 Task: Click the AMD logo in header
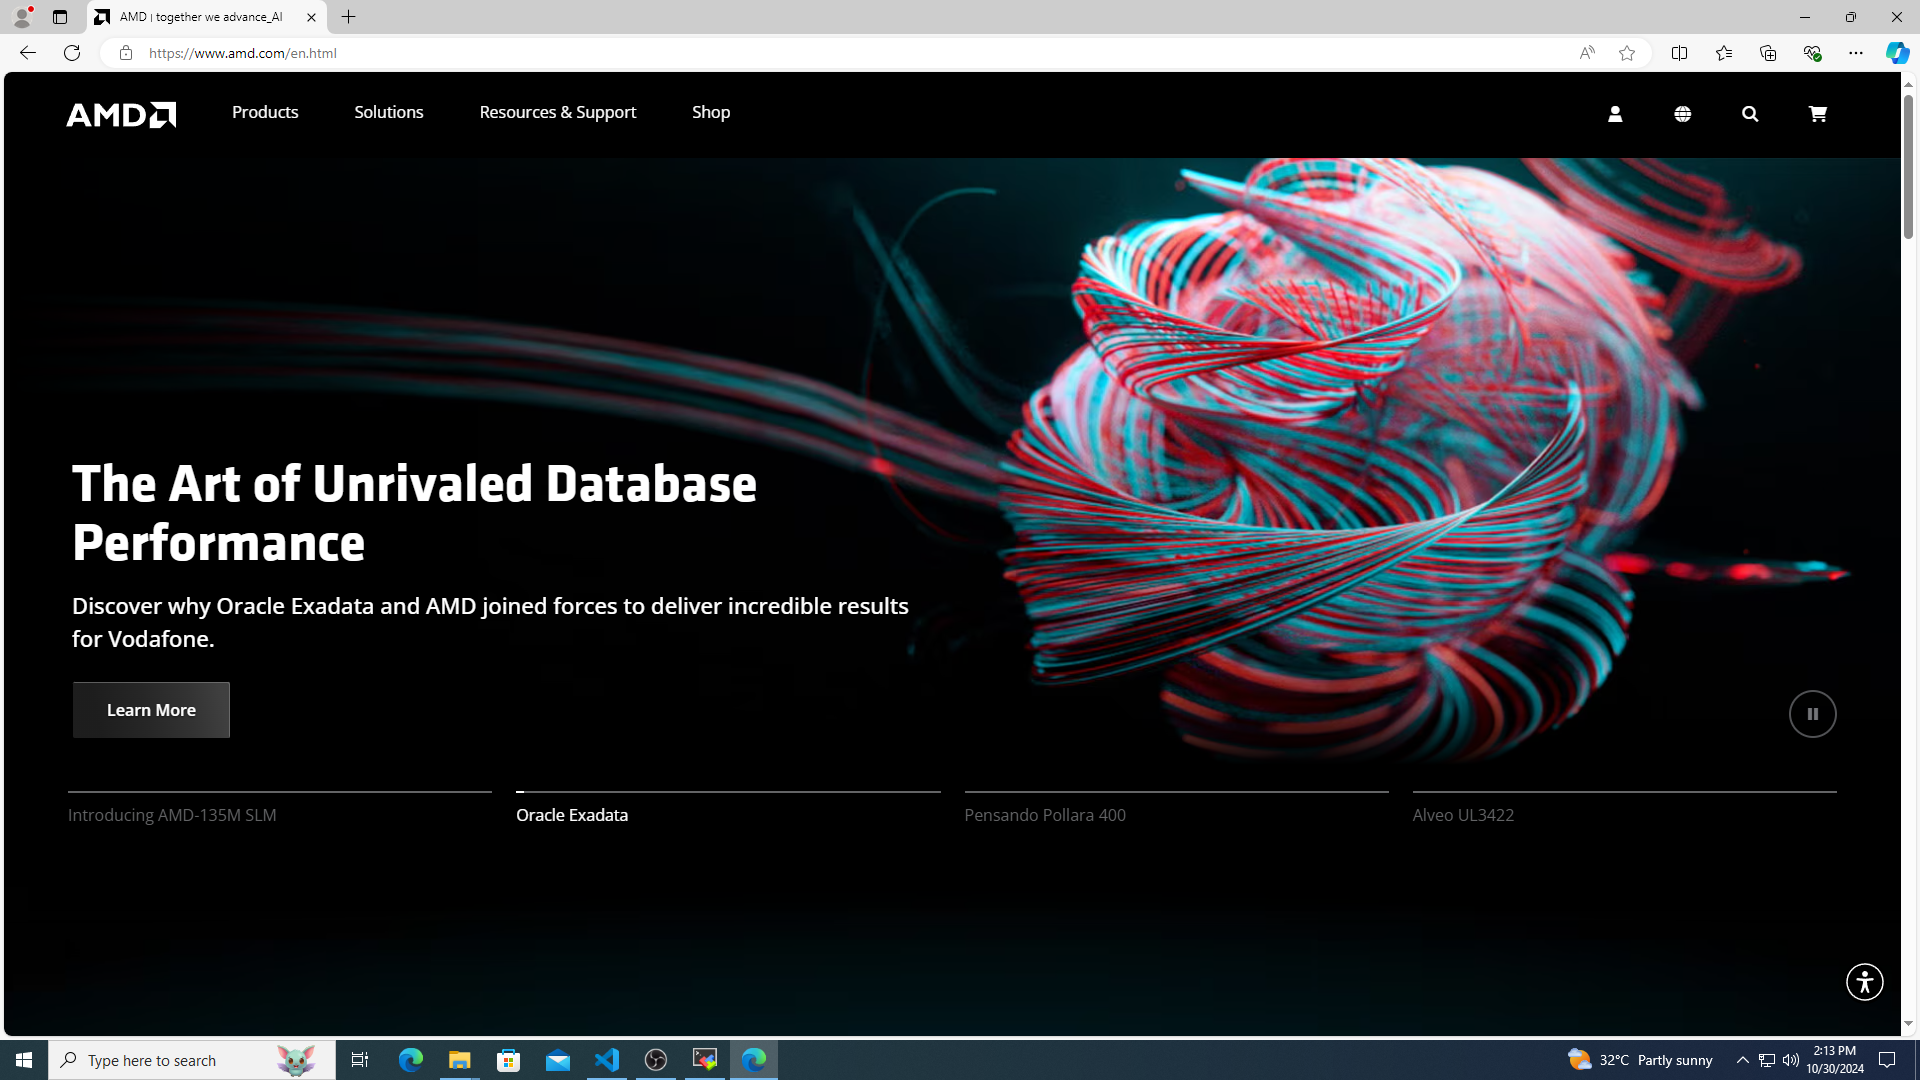[121, 114]
